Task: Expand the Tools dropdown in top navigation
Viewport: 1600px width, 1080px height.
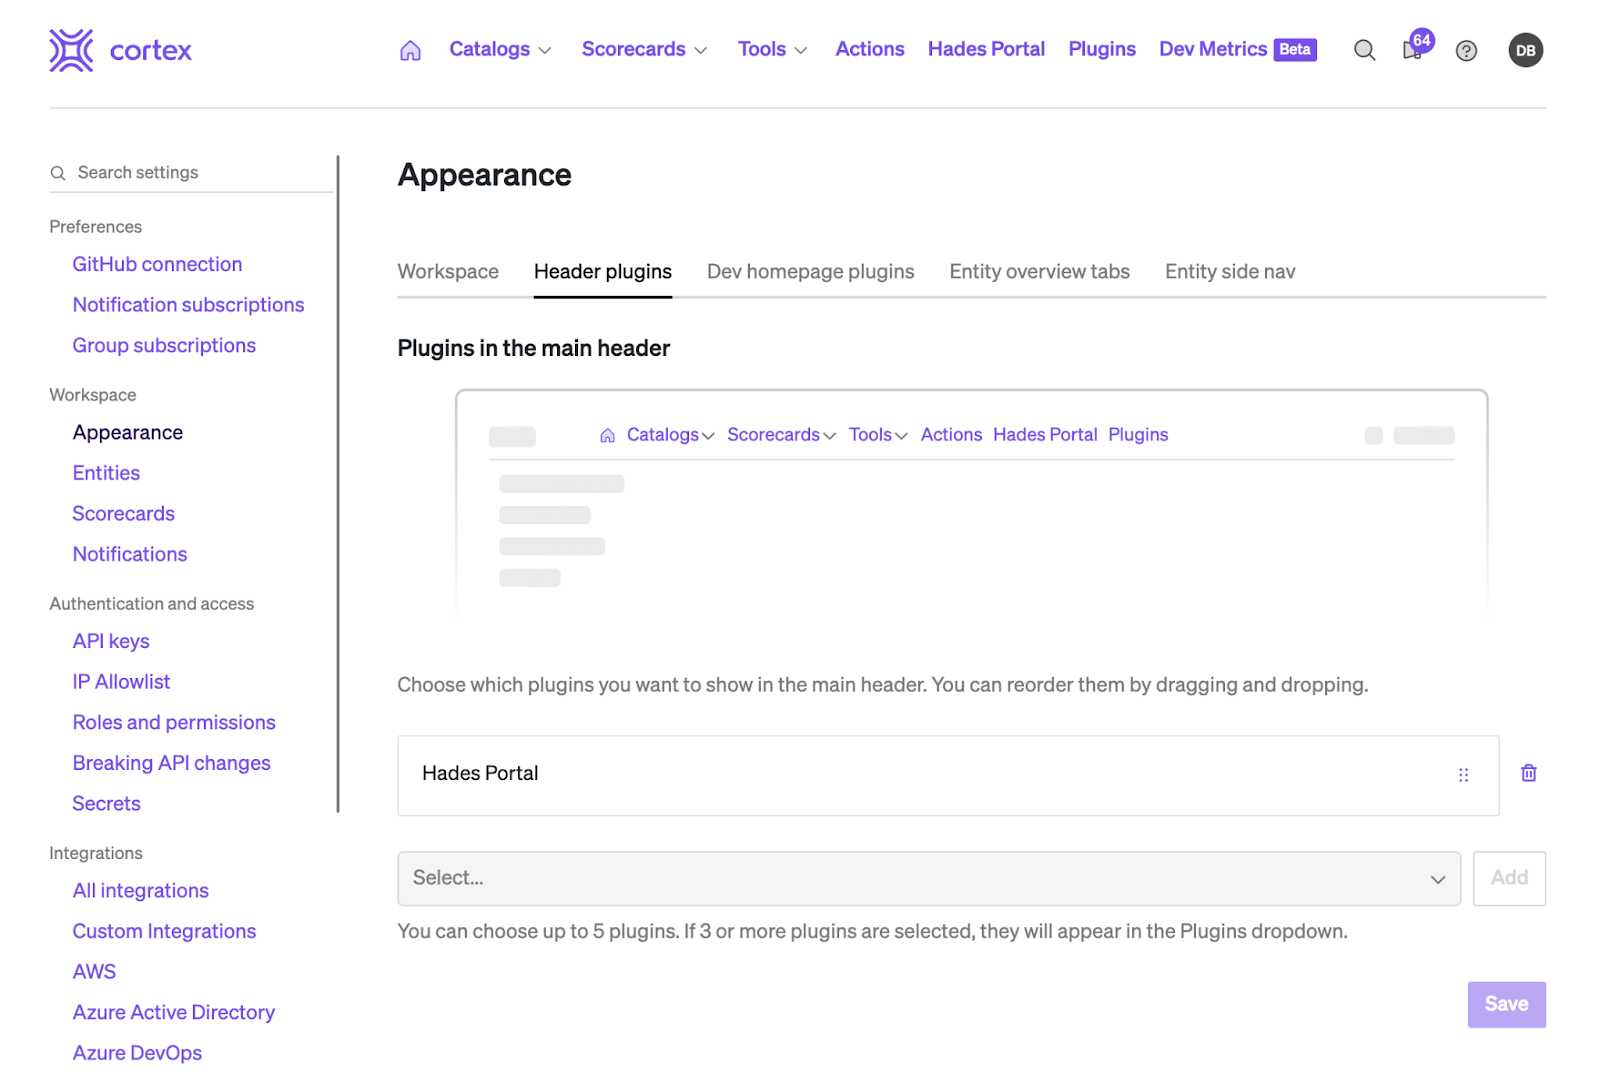Action: (772, 49)
